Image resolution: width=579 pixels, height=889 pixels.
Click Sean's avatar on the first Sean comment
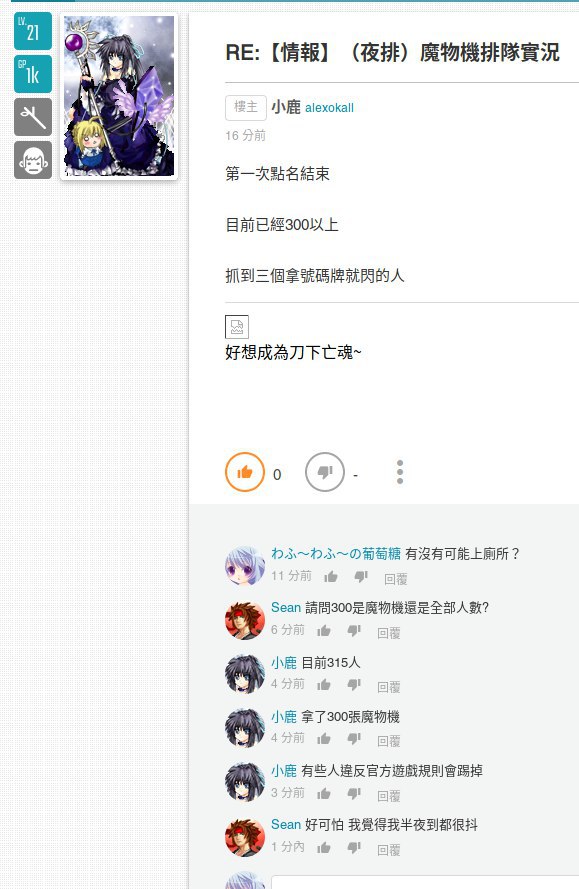click(245, 620)
